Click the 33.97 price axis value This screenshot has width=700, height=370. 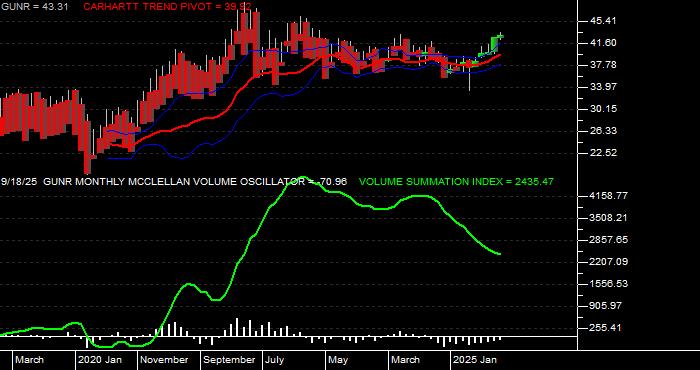[603, 87]
